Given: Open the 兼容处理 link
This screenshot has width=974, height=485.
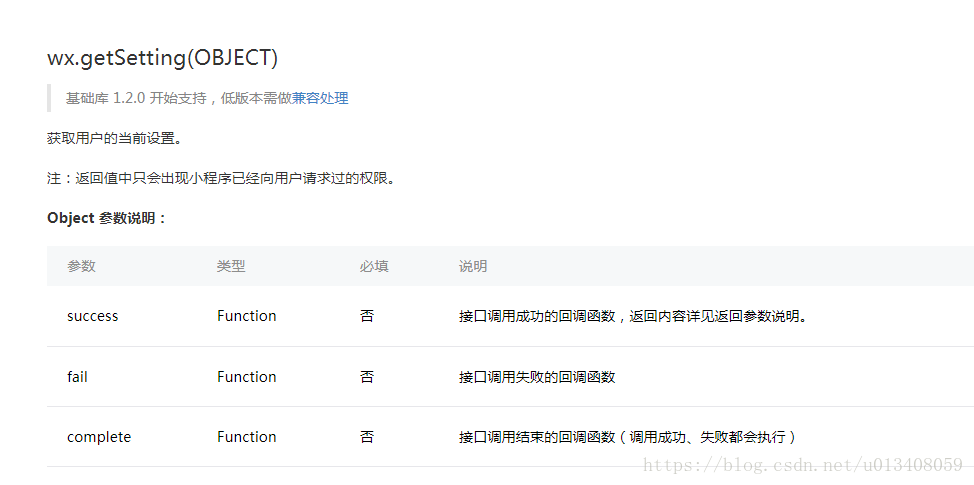Looking at the screenshot, I should pyautogui.click(x=320, y=98).
